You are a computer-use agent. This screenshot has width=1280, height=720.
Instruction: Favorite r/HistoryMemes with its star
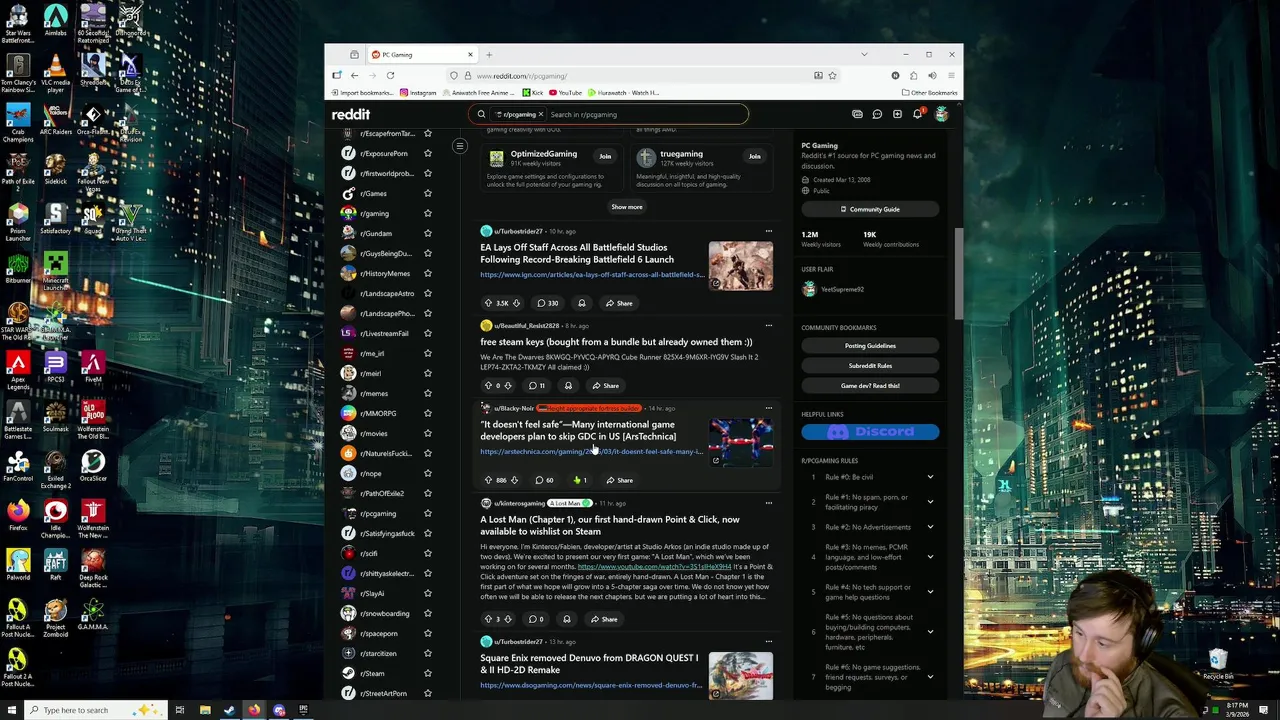(428, 273)
